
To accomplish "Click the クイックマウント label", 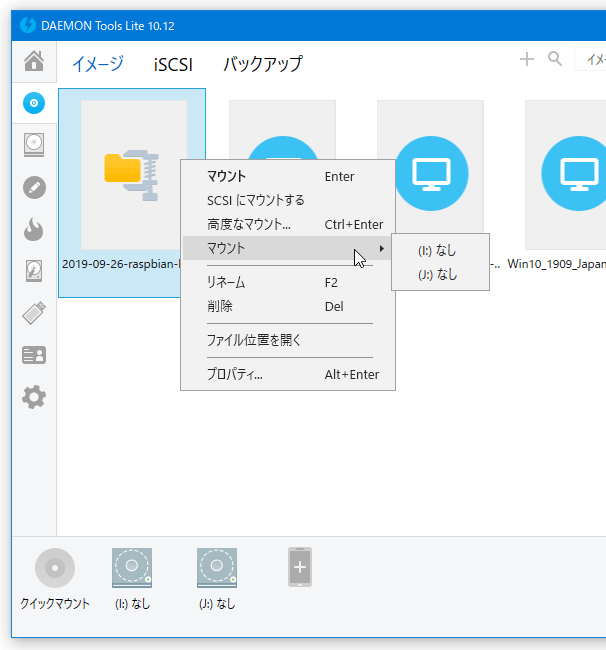I will click(x=55, y=604).
